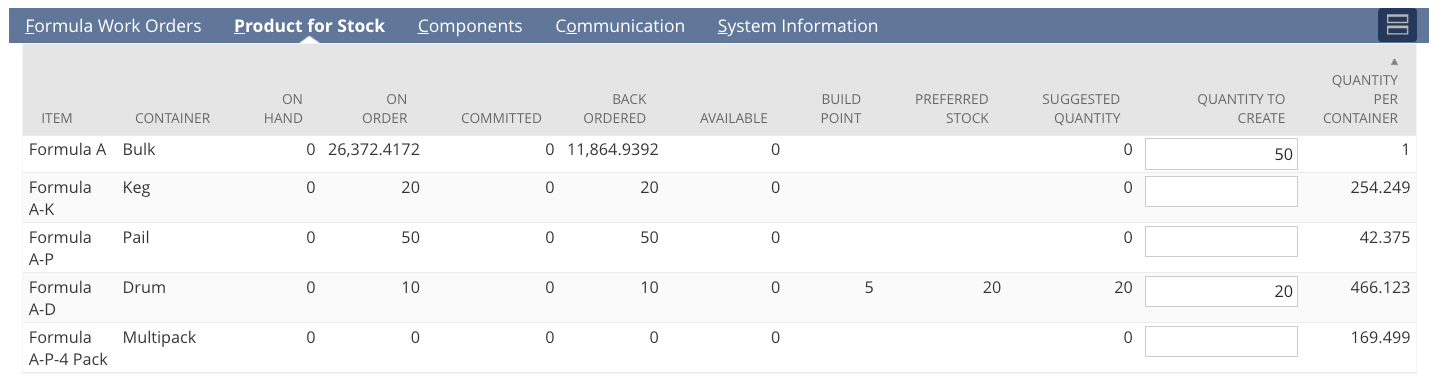The width and height of the screenshot is (1441, 387).
Task: Click the Bulk container cell
Action: click(139, 150)
